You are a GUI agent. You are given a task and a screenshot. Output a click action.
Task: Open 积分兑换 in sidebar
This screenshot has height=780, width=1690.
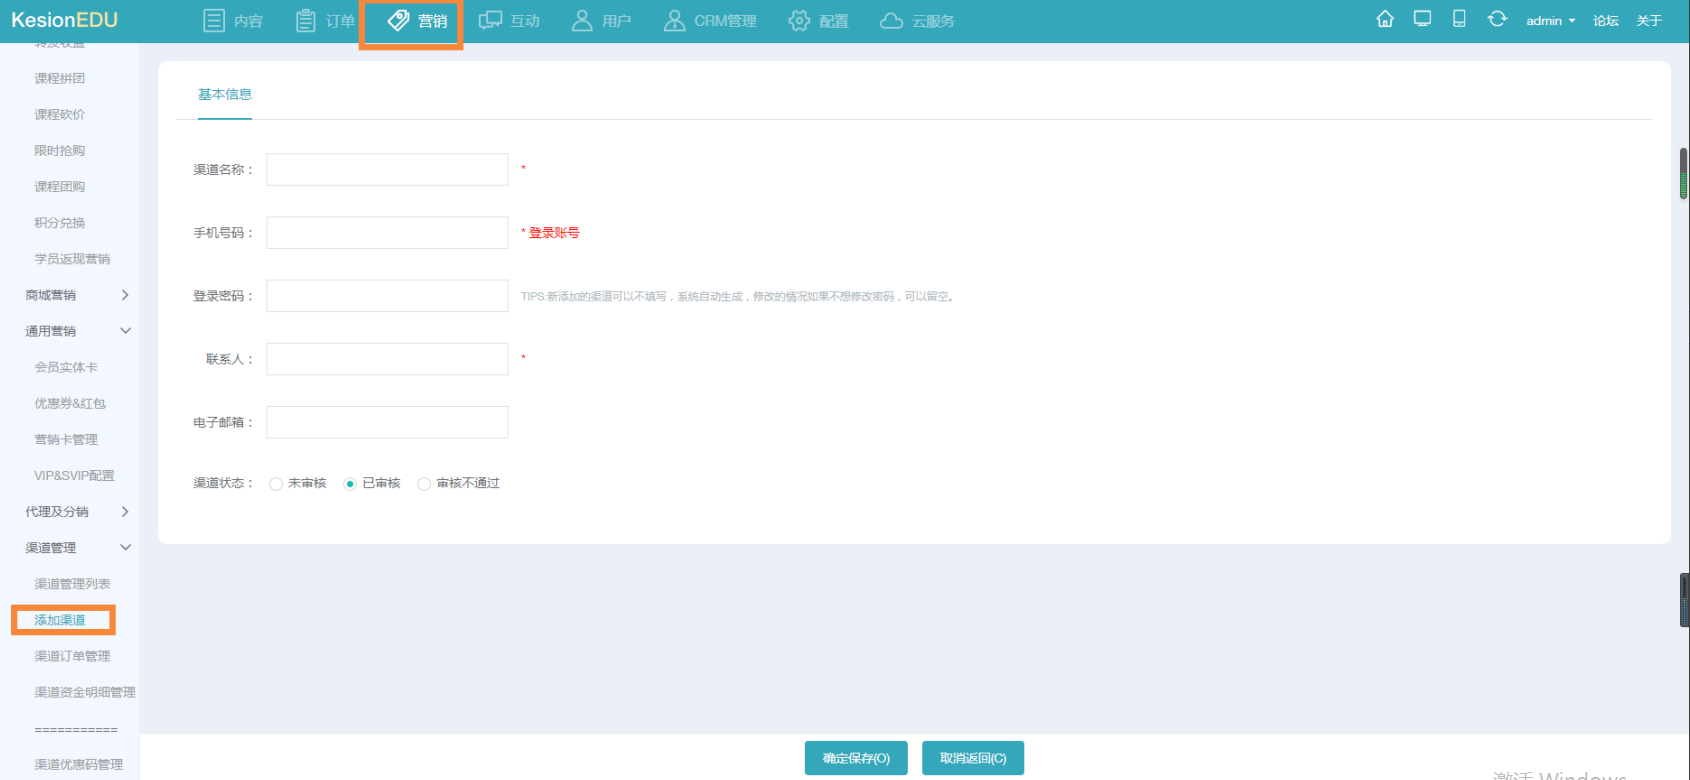[x=60, y=223]
